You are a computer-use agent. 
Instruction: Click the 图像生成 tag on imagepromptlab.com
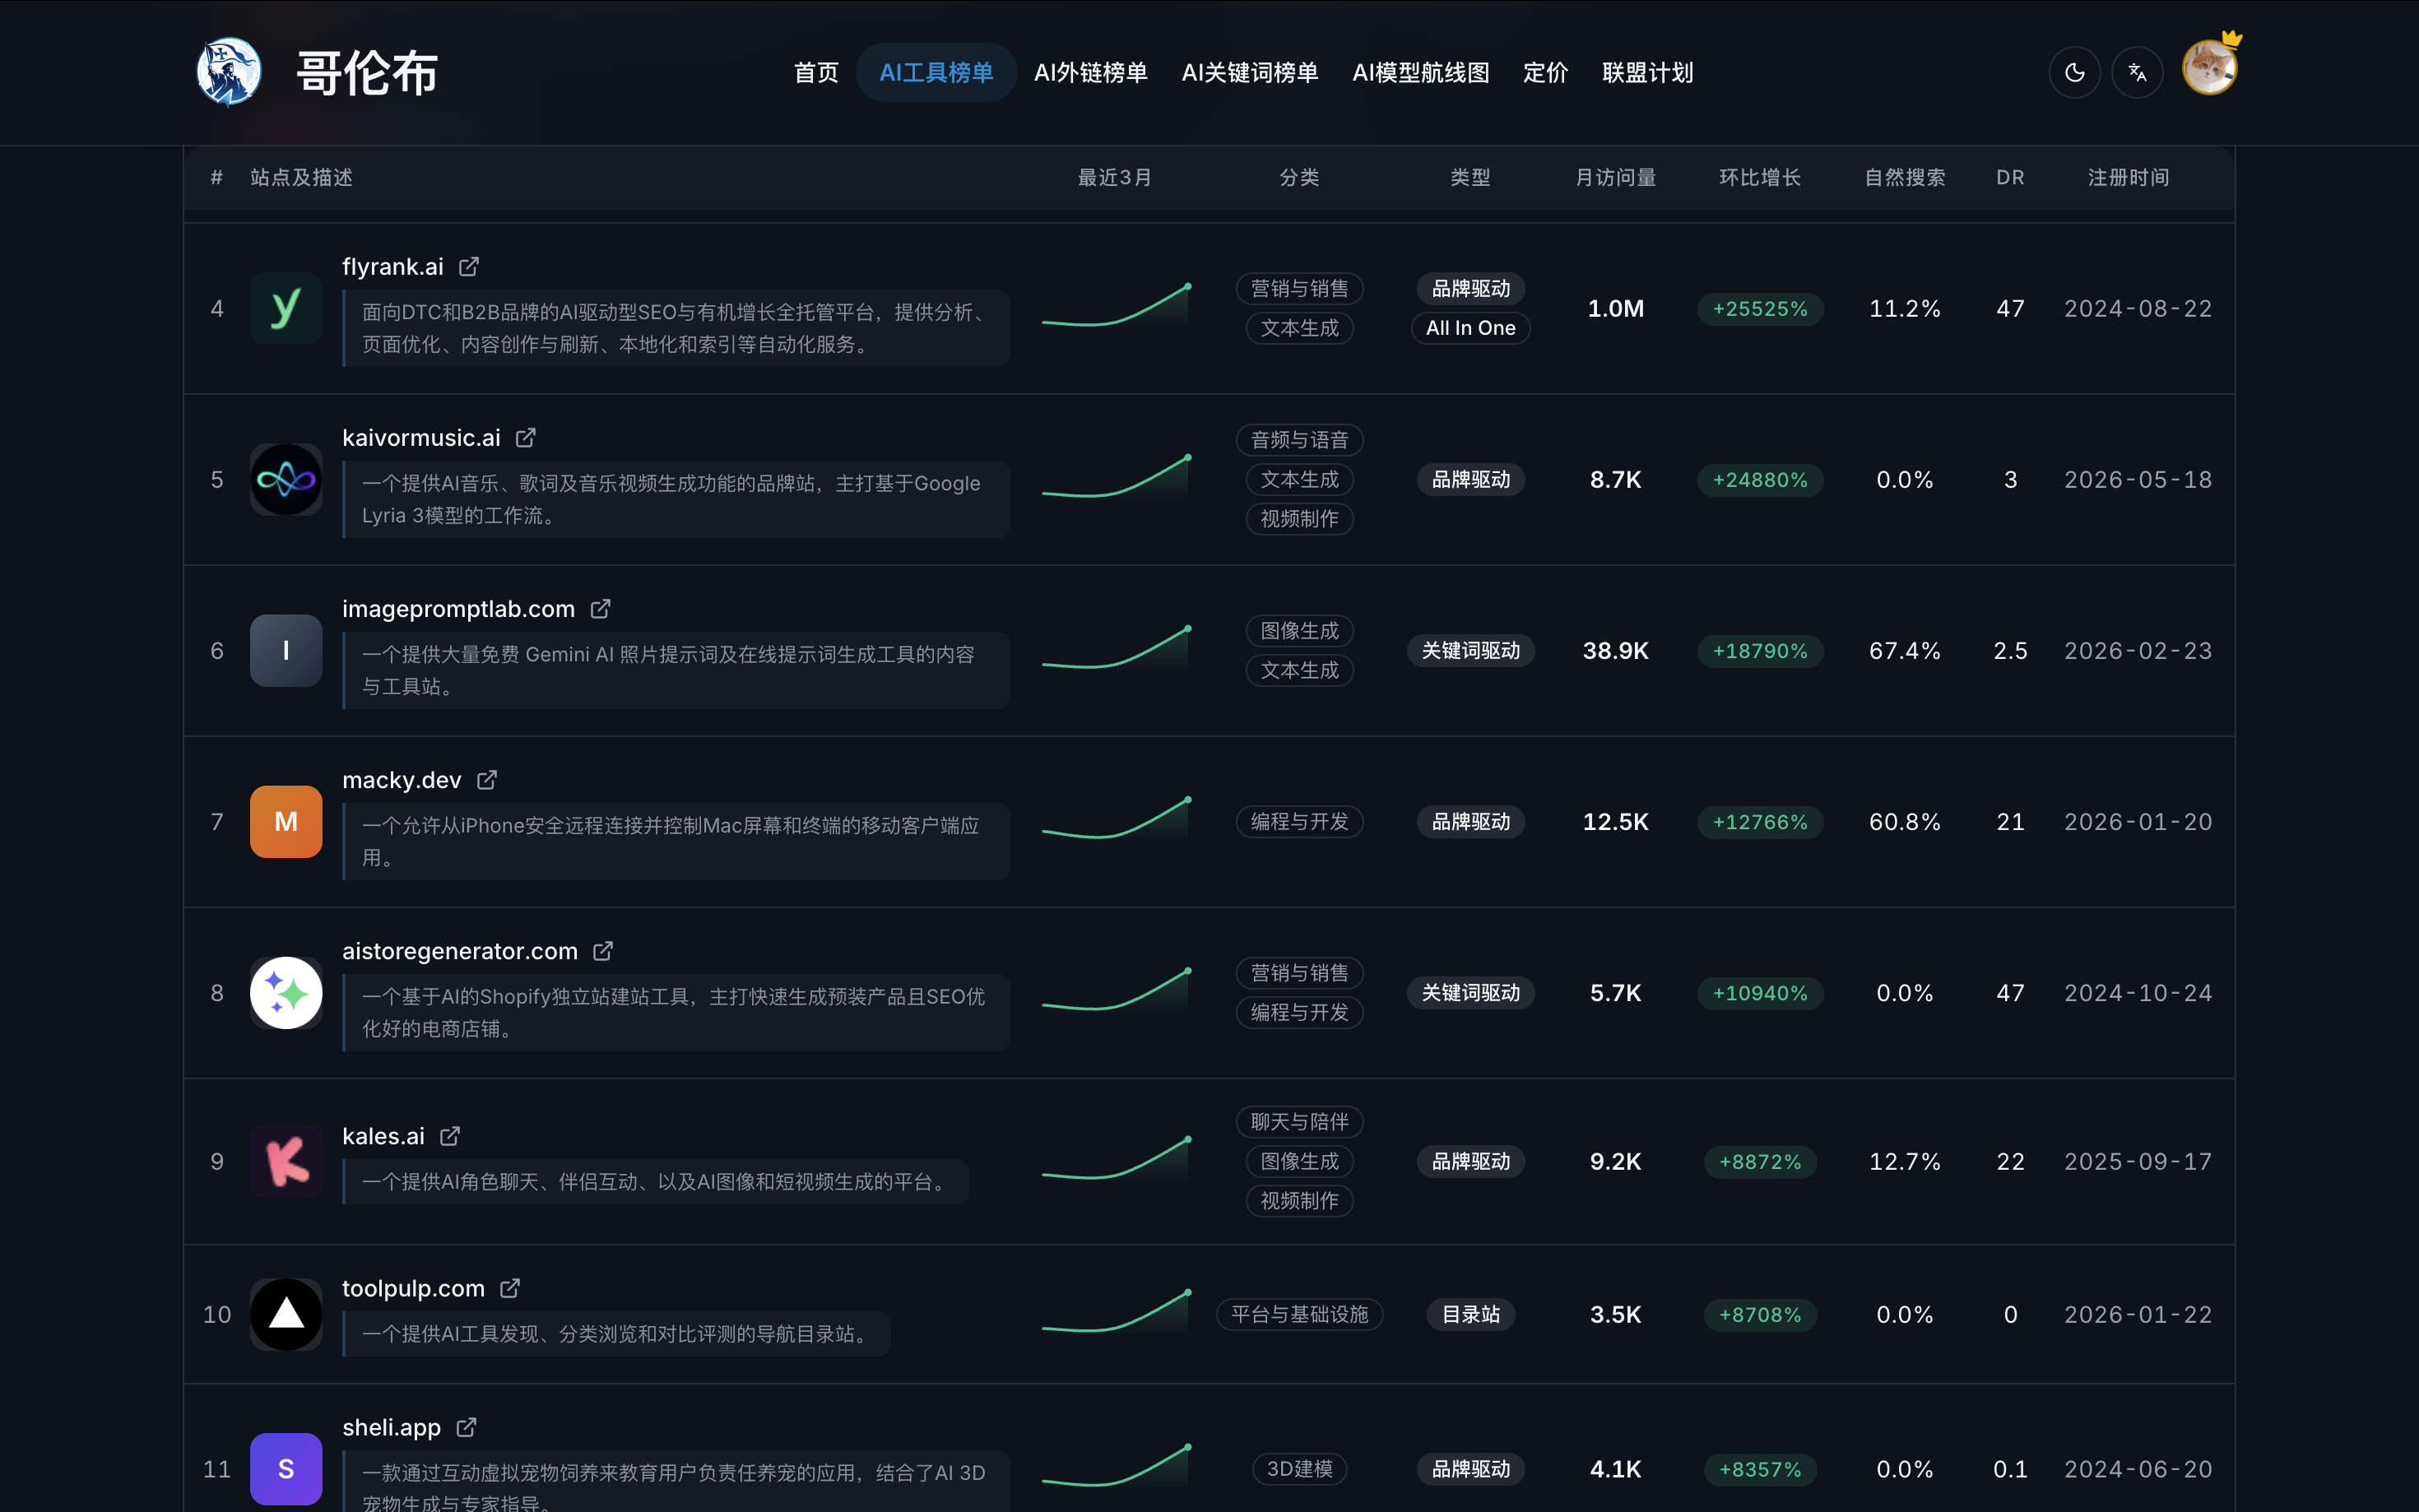pyautogui.click(x=1299, y=631)
